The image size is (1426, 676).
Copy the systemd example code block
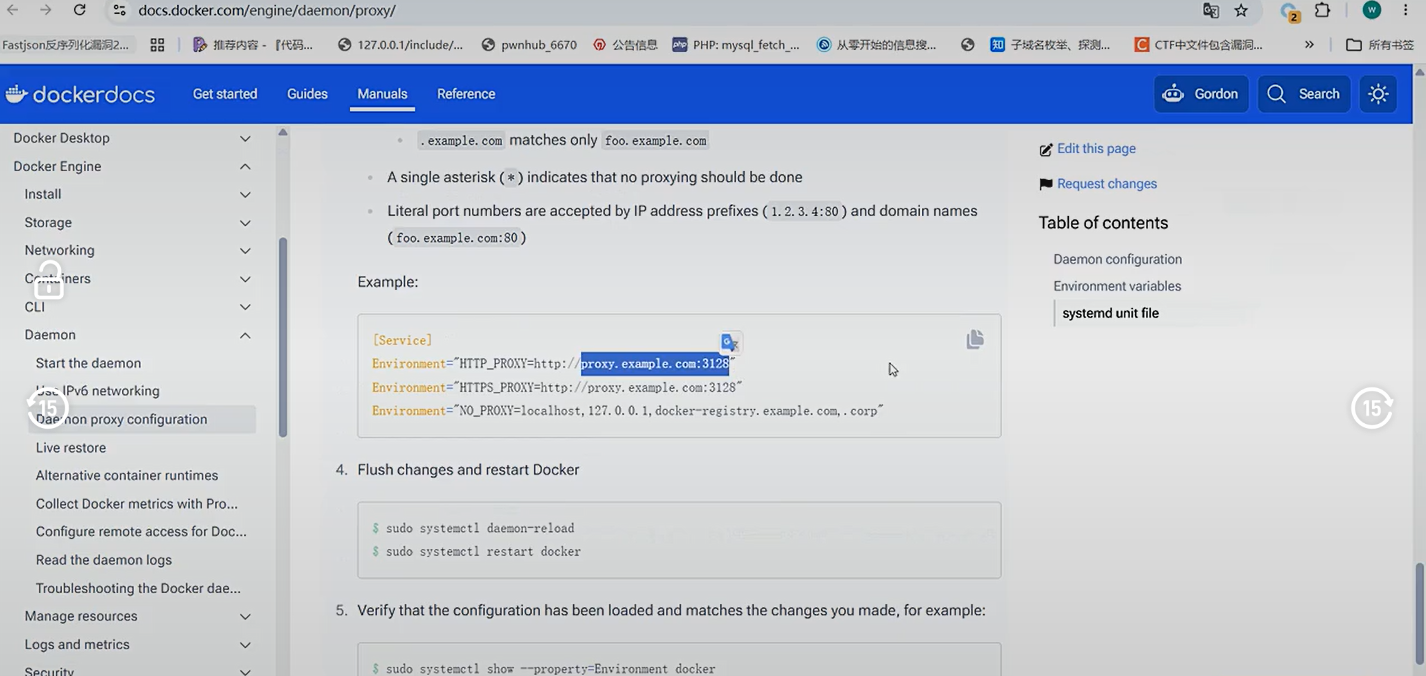coord(975,340)
